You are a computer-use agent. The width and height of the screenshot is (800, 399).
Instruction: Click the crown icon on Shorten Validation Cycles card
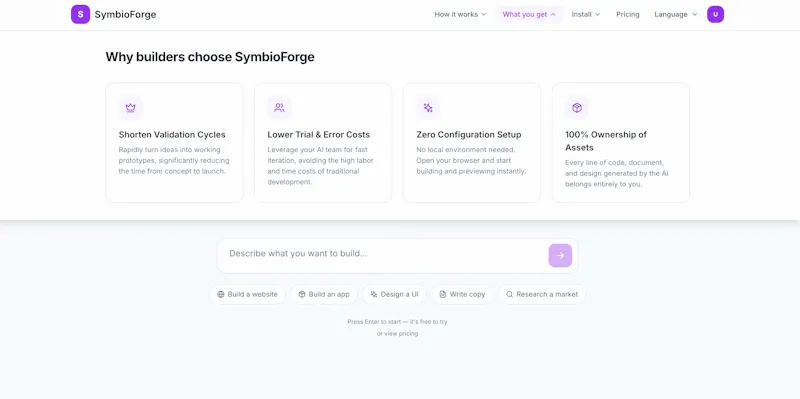pos(131,108)
